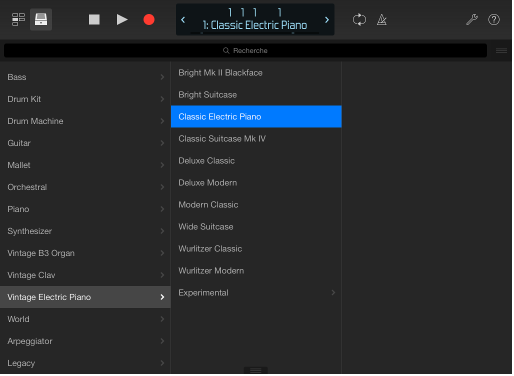Choose the Deluxe Modern patch

pos(256,183)
